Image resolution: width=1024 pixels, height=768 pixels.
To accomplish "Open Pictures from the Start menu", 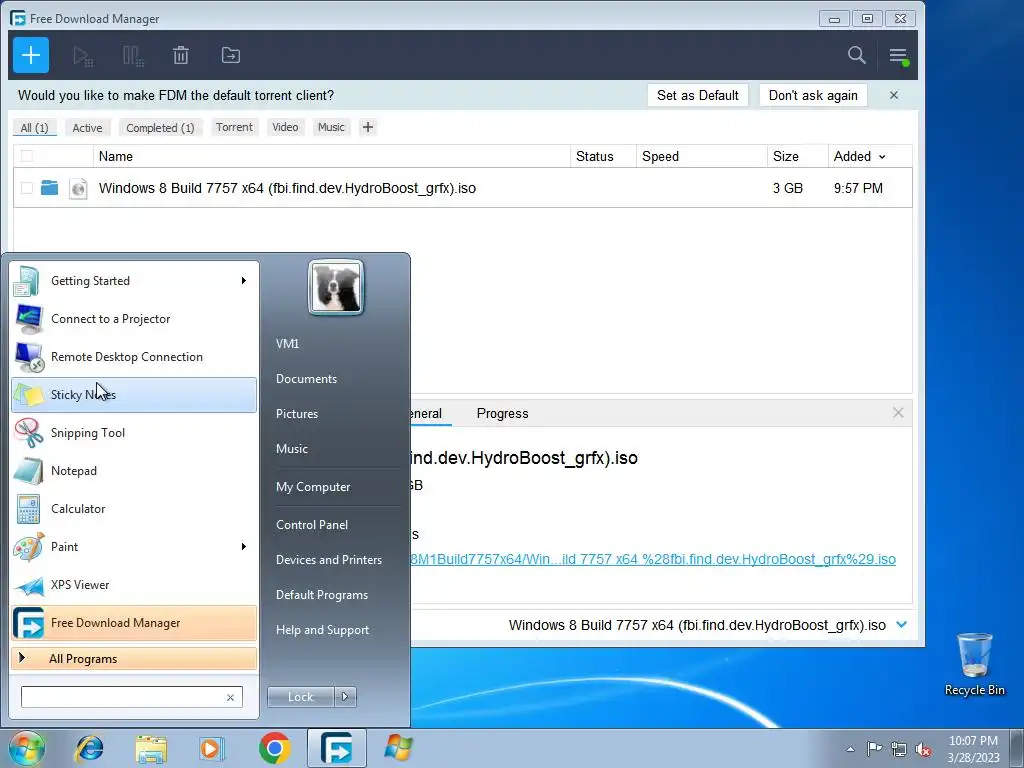I will 297,414.
